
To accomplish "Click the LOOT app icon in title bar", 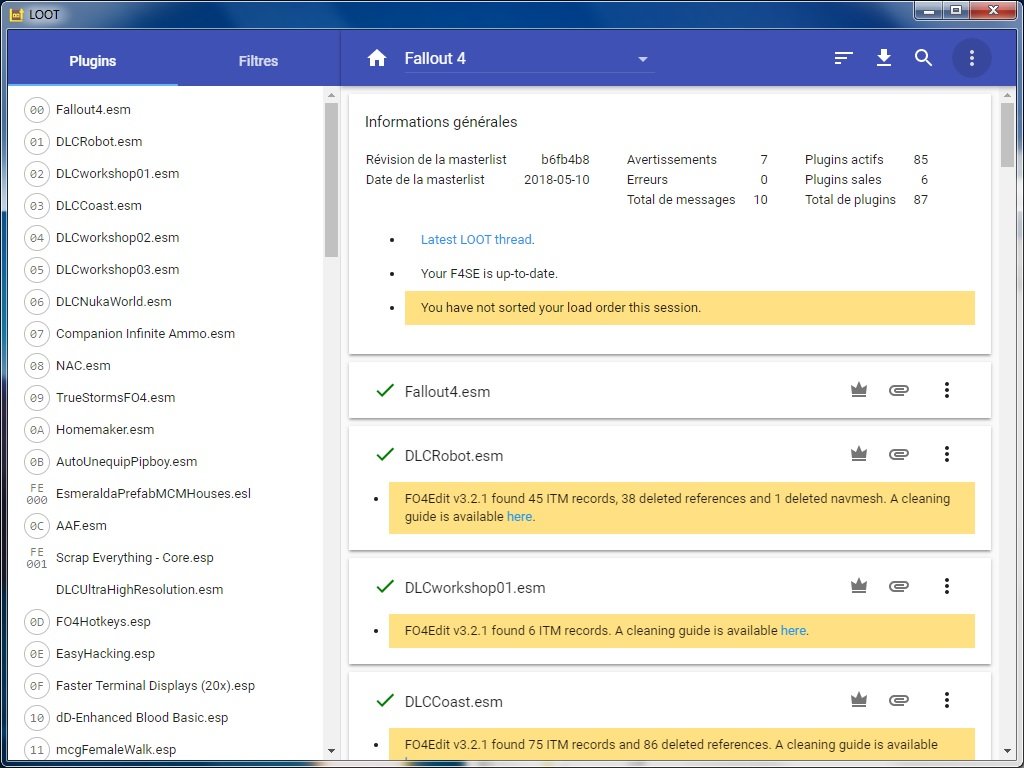I will coord(16,14).
